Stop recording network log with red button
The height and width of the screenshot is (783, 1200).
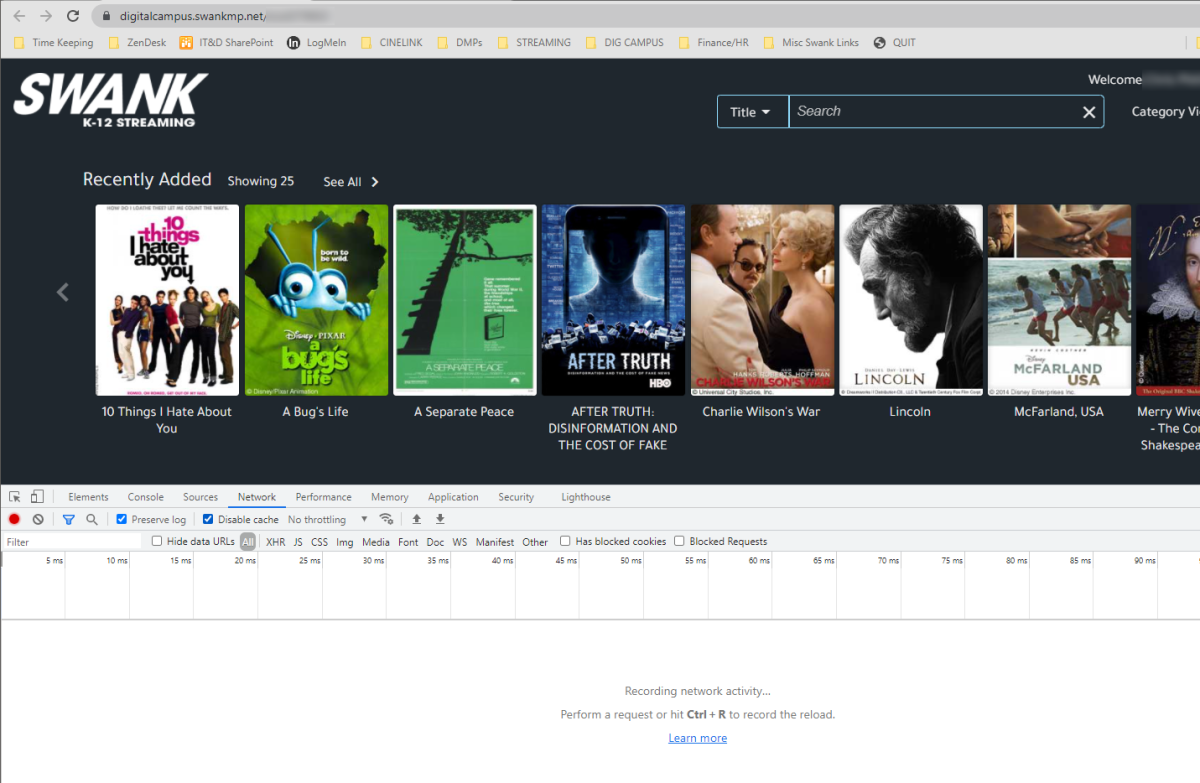coord(14,519)
